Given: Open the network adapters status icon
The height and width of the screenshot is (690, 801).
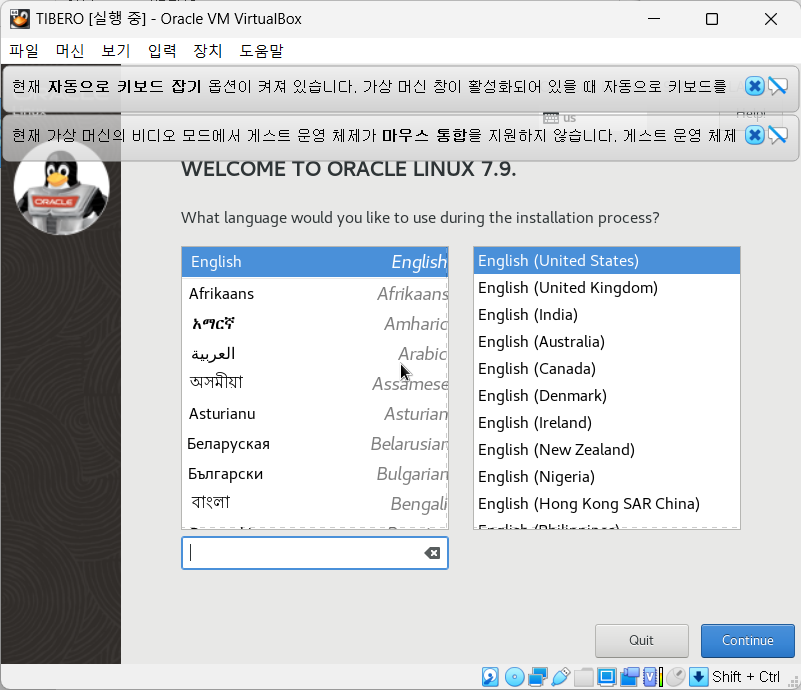Looking at the screenshot, I should click(x=538, y=677).
